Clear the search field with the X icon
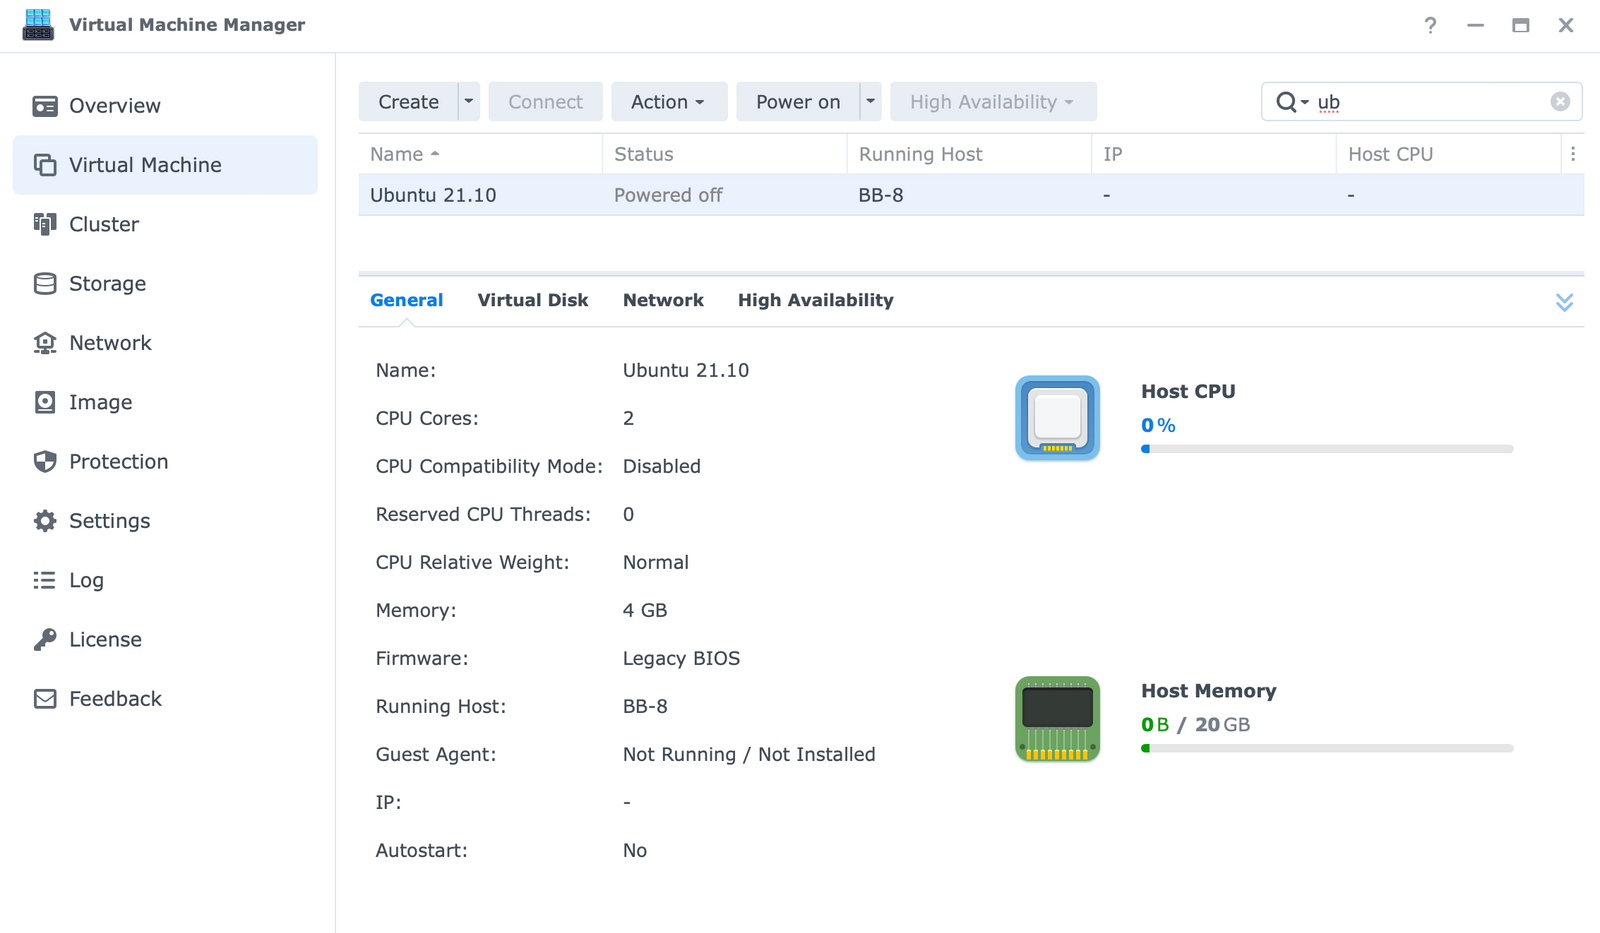Image resolution: width=1600 pixels, height=933 pixels. coord(1559,101)
